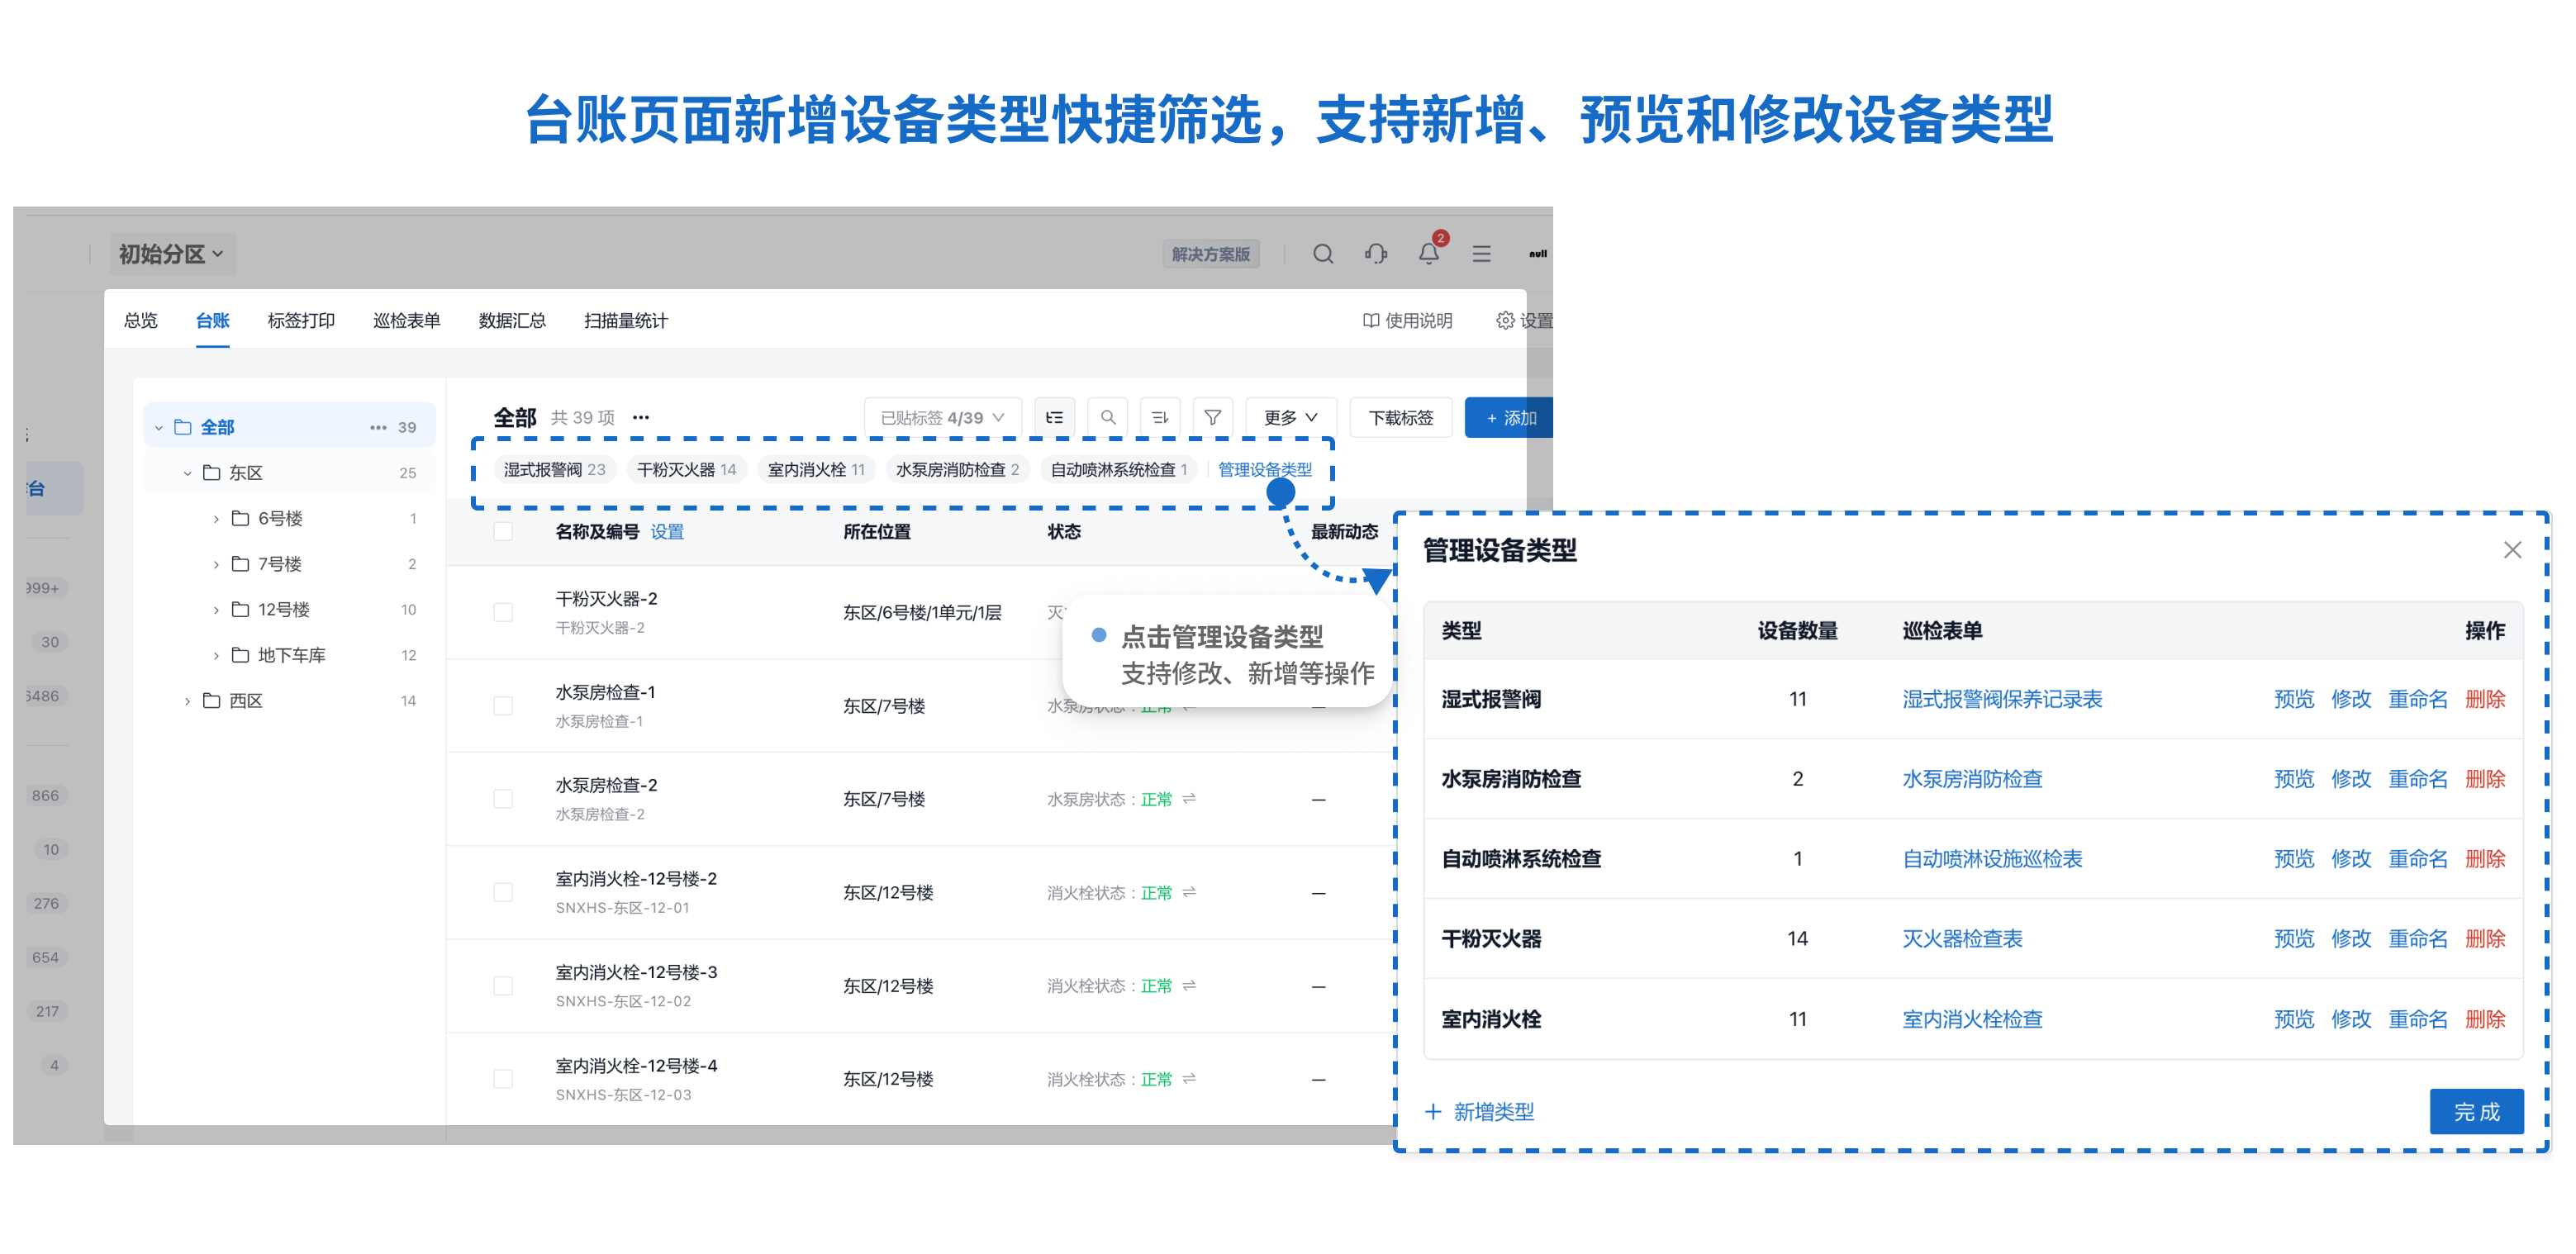Viewport: 2576px width, 1254px height.
Task: Close the 管理设备类型 dialog
Action: click(x=2512, y=550)
